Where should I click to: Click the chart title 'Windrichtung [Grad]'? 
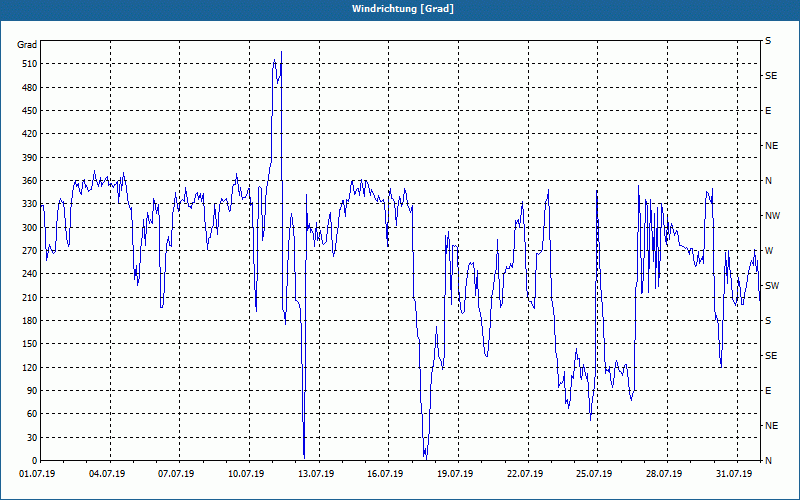(403, 9)
